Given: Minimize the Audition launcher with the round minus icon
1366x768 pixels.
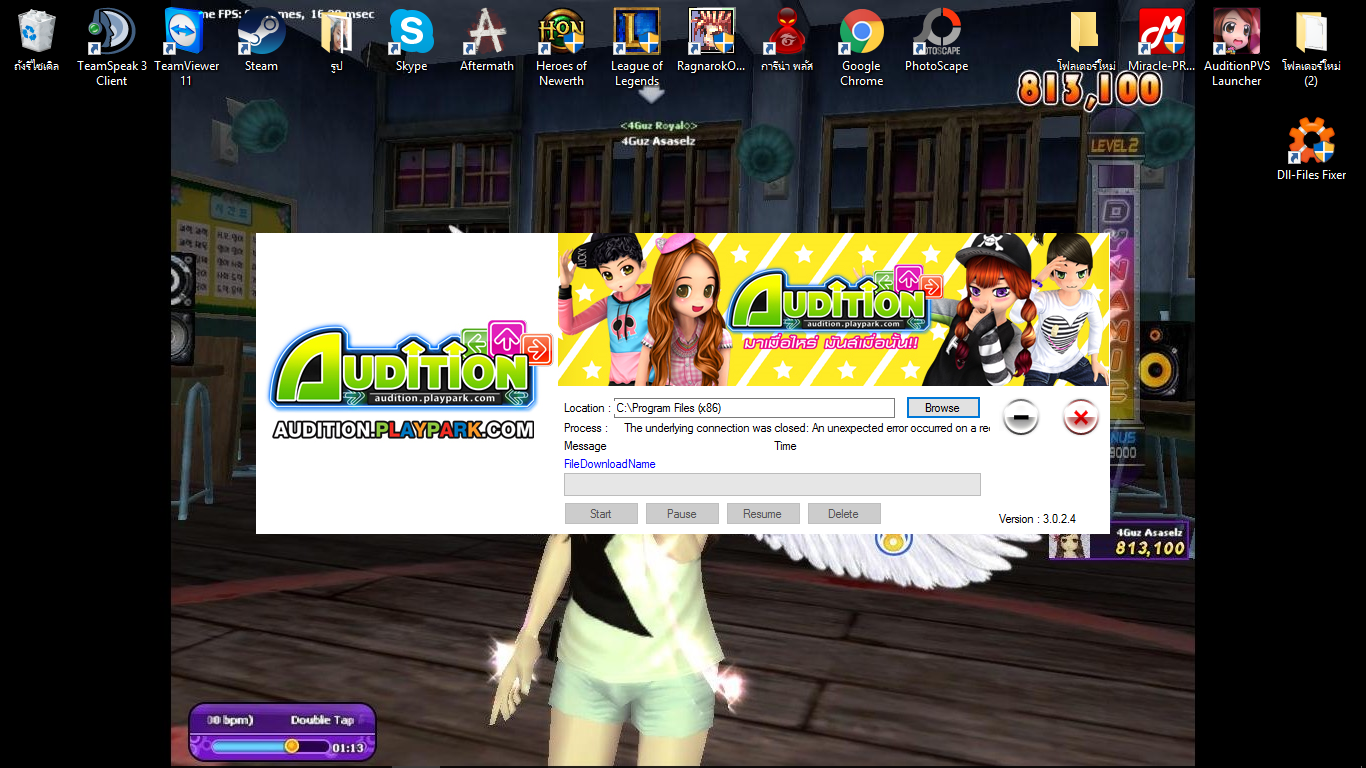Looking at the screenshot, I should 1021,417.
